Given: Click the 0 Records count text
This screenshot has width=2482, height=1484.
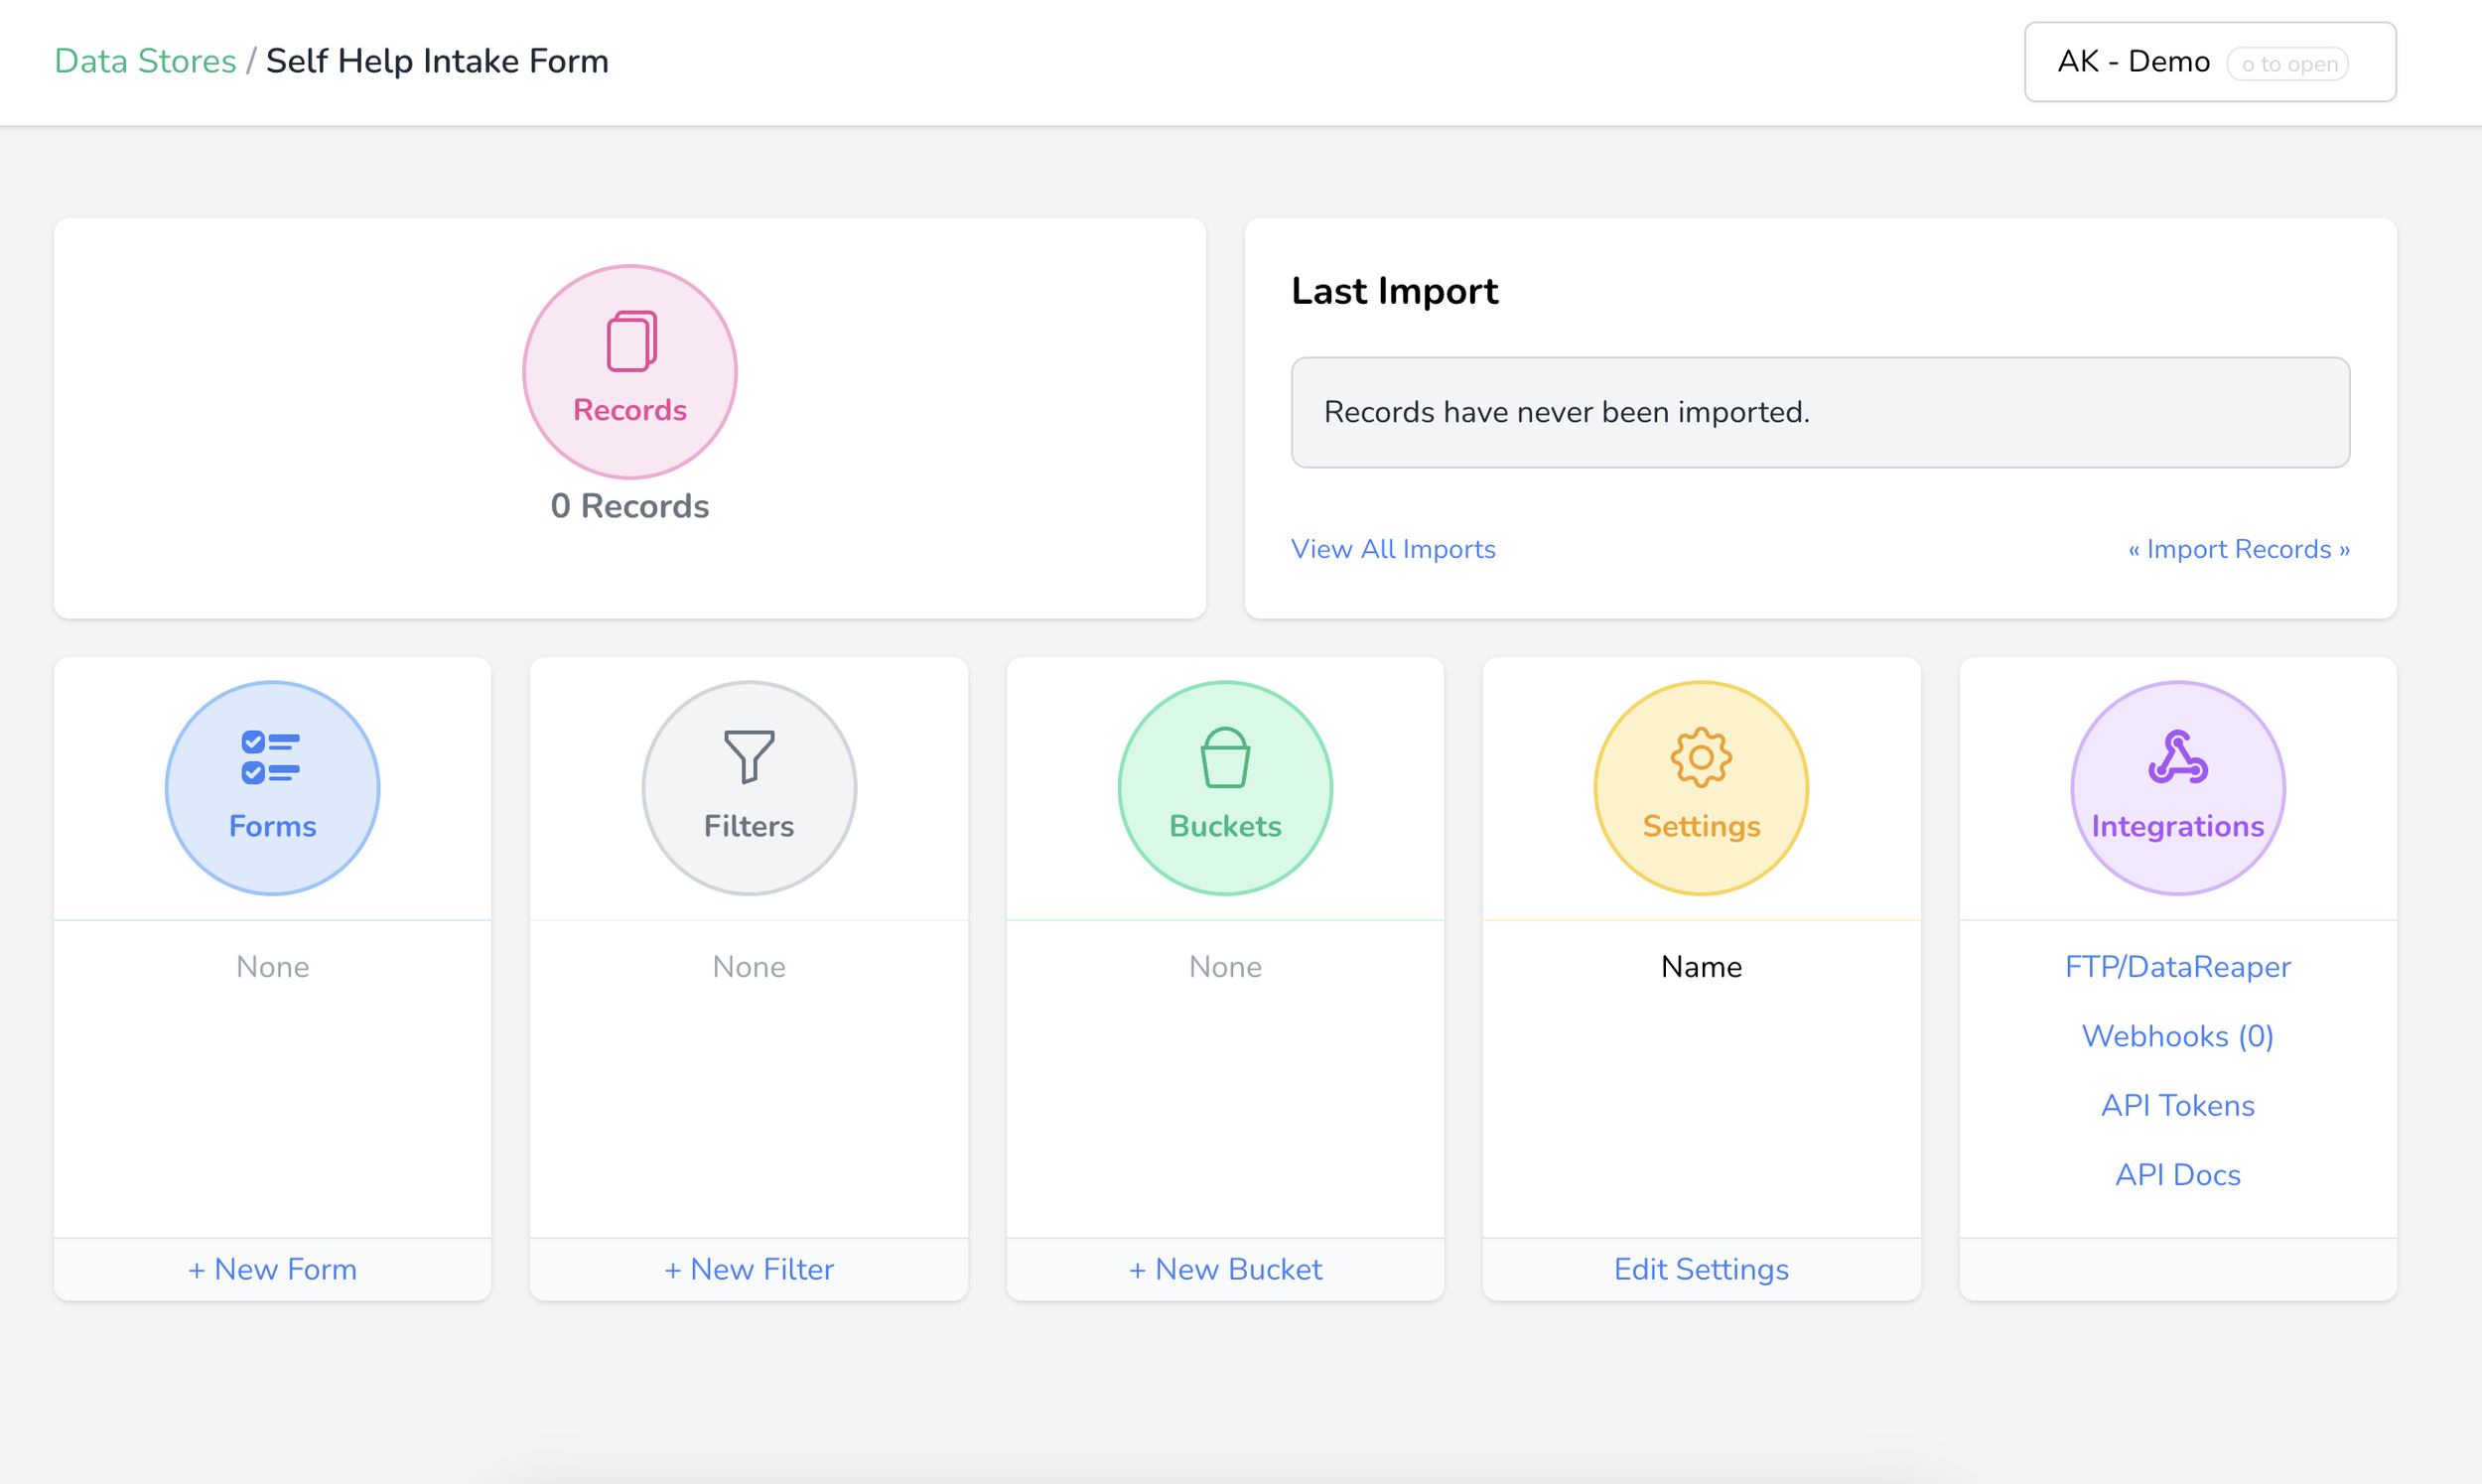Looking at the screenshot, I should pos(630,506).
